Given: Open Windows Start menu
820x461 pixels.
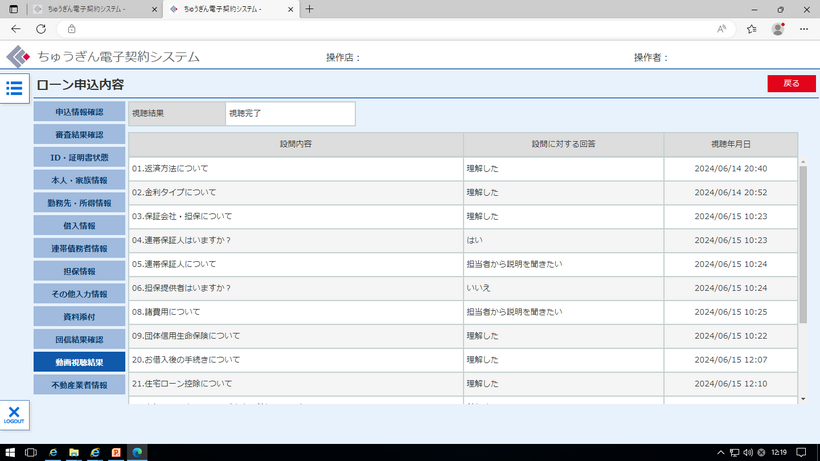Looking at the screenshot, I should point(9,453).
